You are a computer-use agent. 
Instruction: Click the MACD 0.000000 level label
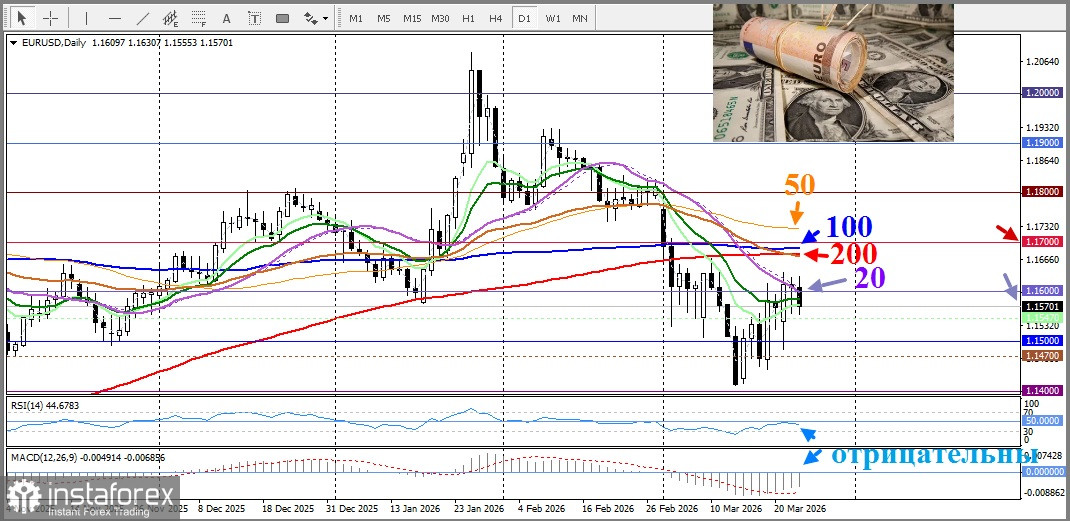1043,471
